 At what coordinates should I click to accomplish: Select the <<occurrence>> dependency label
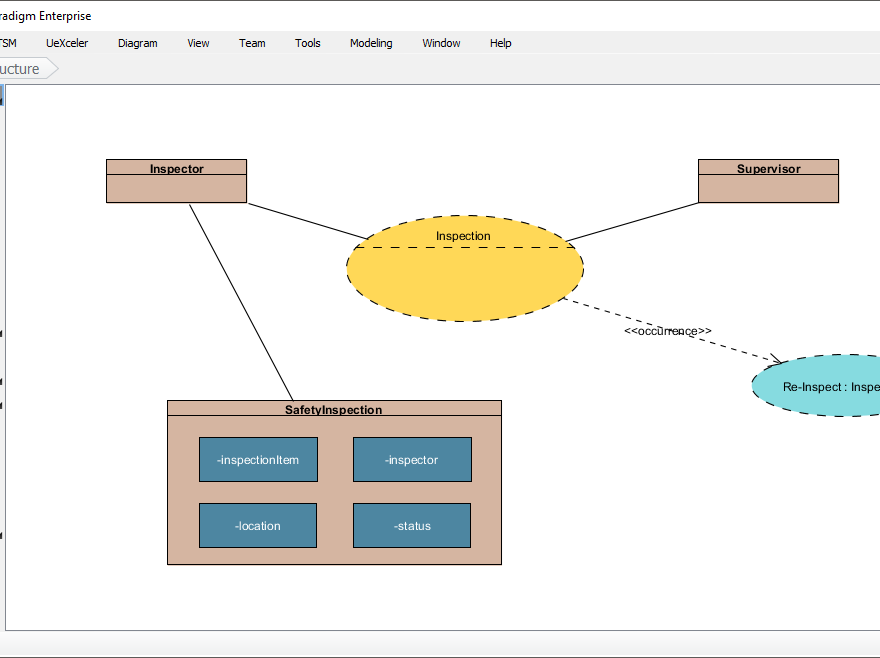coord(669,330)
